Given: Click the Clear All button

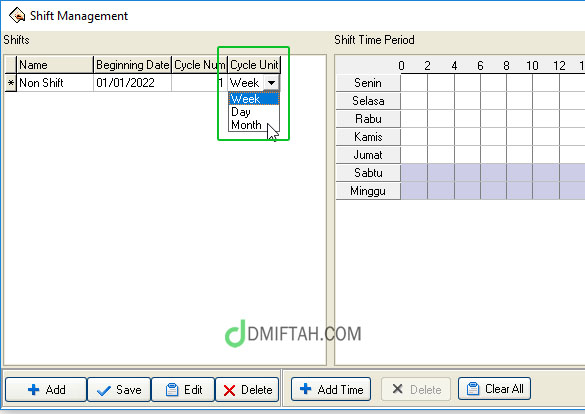Looking at the screenshot, I should coord(494,388).
